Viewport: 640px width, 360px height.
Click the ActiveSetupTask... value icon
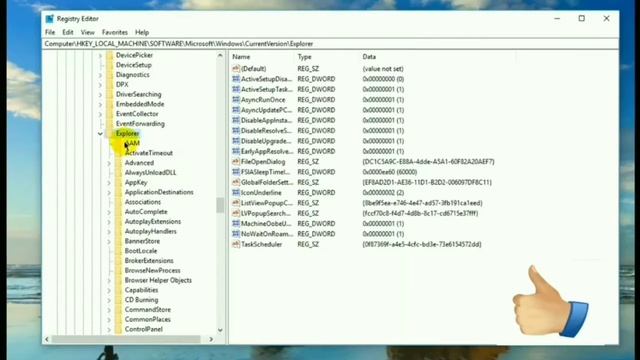236,89
